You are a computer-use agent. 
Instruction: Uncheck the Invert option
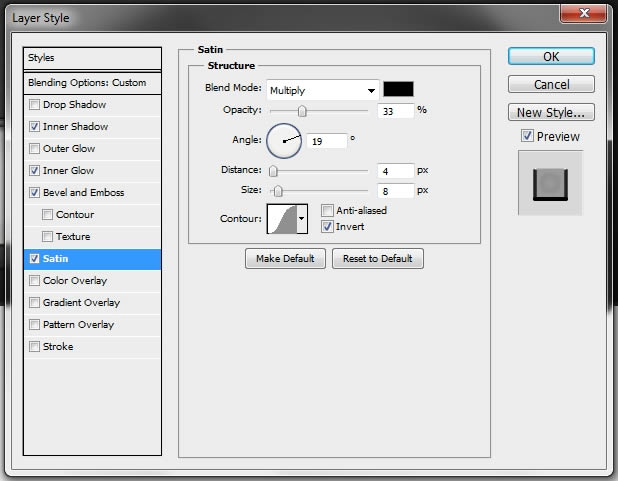pos(328,227)
